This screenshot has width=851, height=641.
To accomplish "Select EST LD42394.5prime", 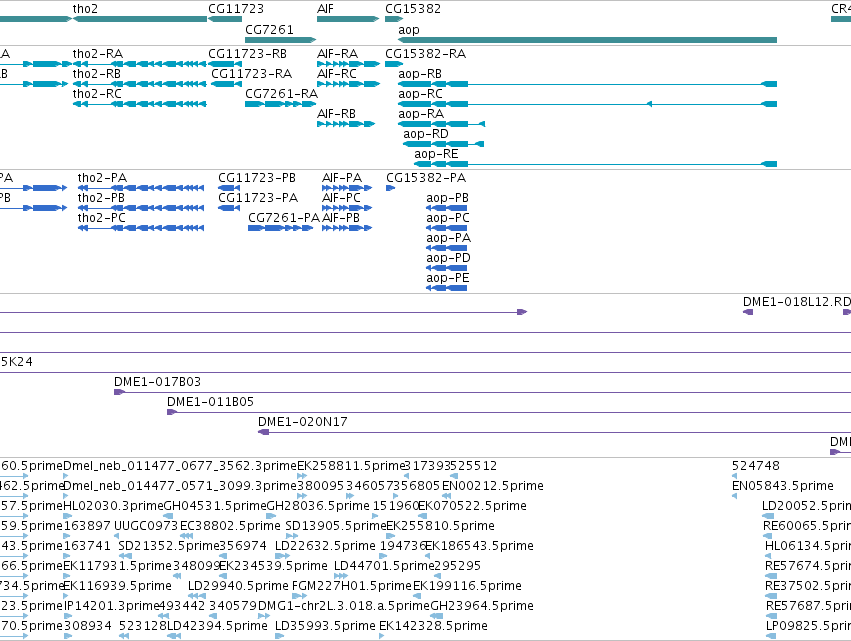I will pos(217,626).
